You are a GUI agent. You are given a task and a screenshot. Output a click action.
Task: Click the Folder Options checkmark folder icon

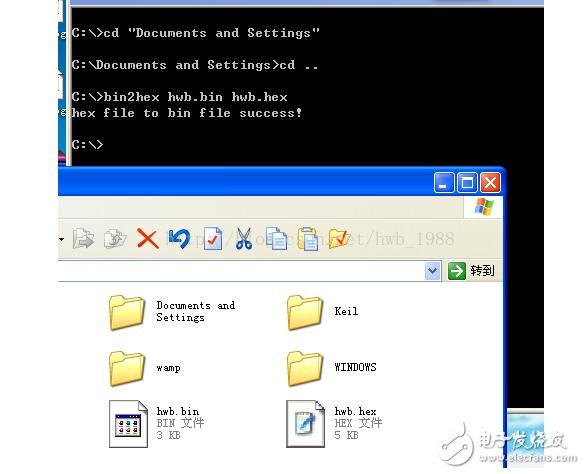pyautogui.click(x=338, y=238)
